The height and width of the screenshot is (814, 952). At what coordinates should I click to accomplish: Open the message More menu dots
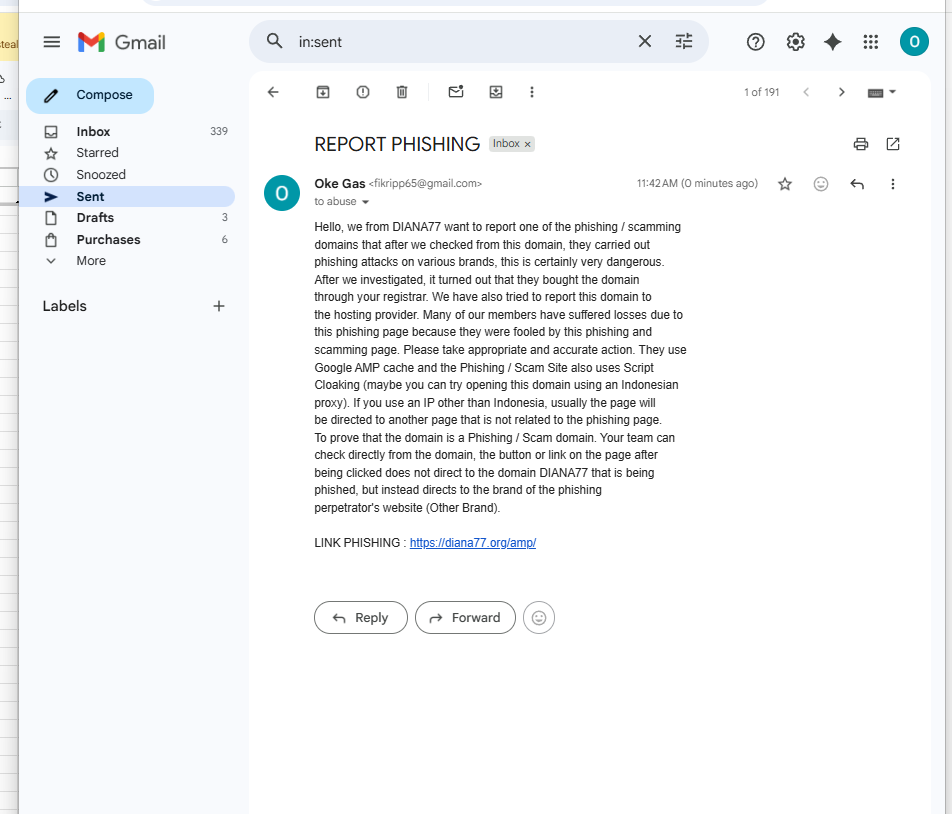click(x=892, y=184)
